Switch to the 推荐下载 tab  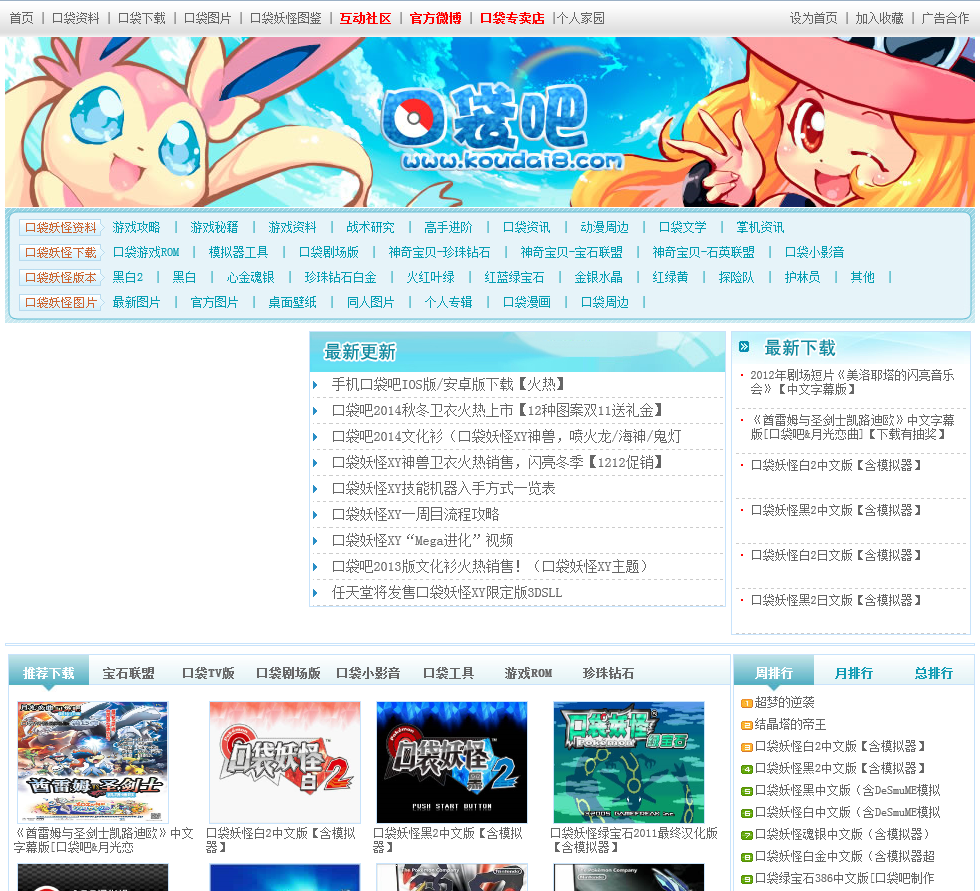49,673
